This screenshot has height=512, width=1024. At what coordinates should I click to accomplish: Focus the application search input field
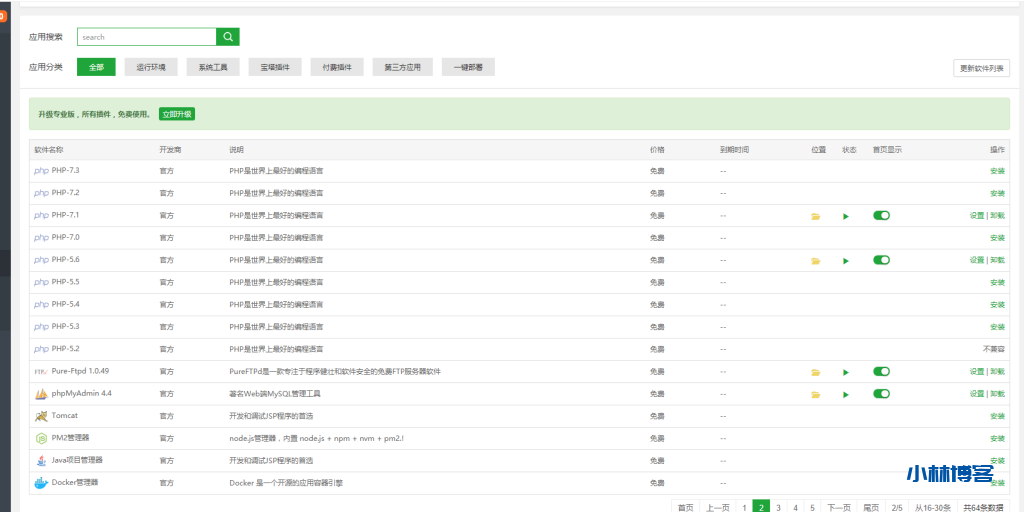146,37
